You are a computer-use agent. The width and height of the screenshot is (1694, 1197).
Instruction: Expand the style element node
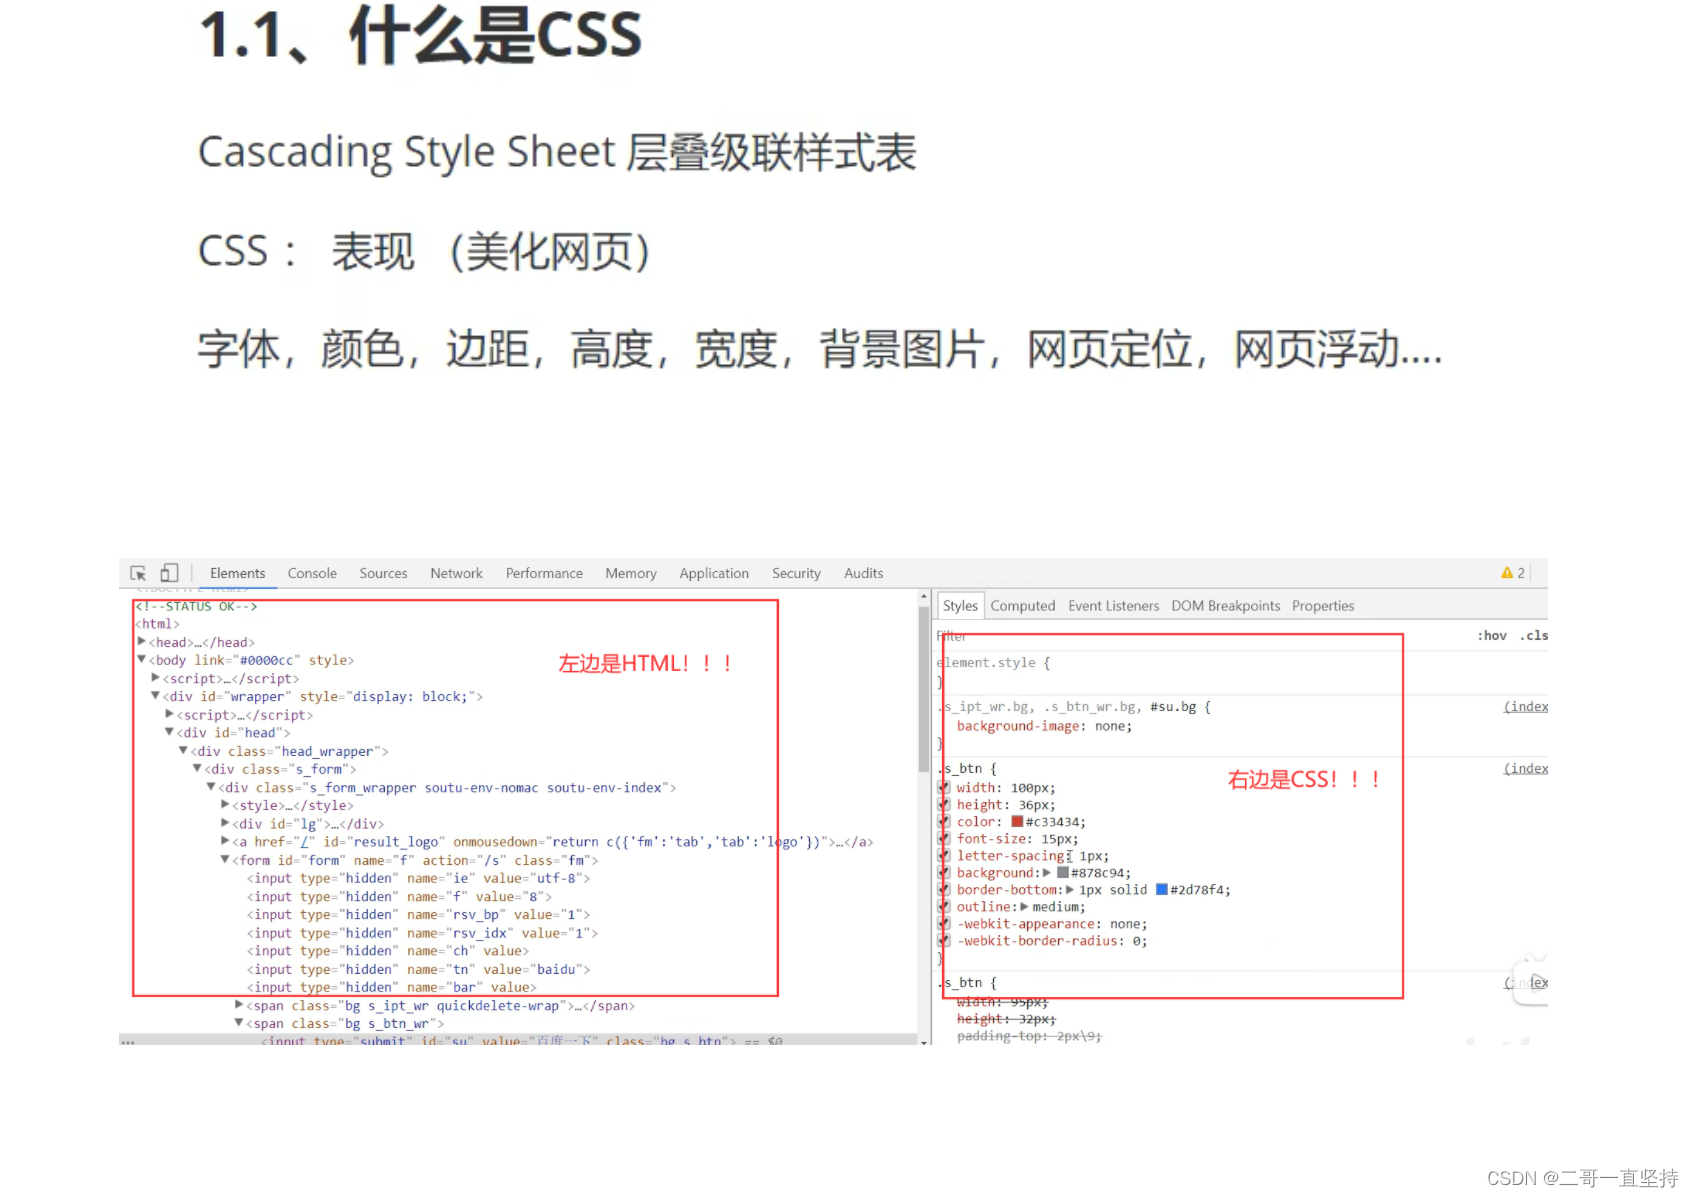tap(225, 805)
